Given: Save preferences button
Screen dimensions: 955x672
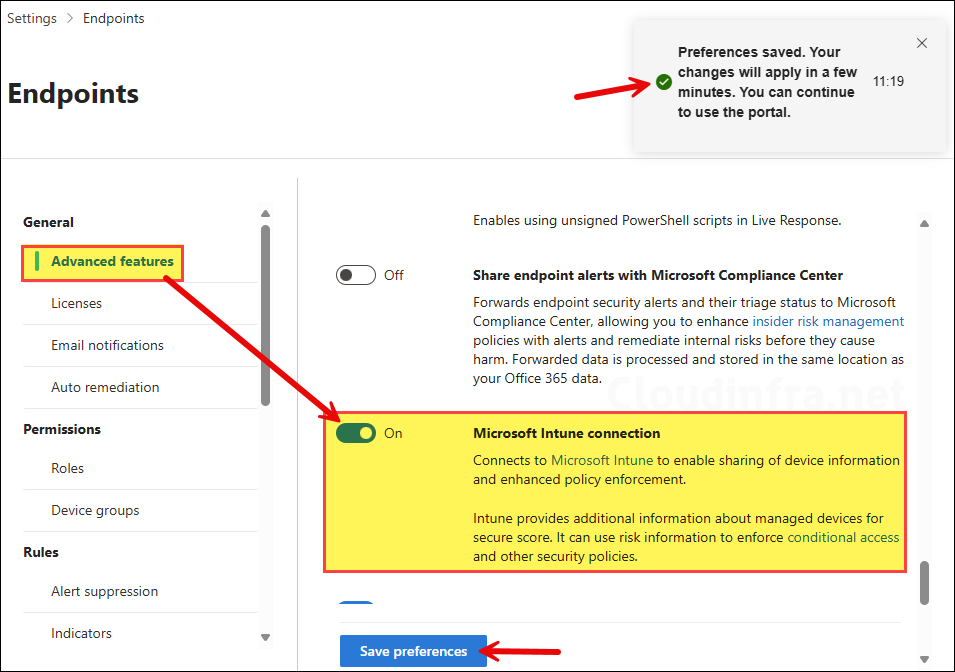Looking at the screenshot, I should 413,651.
